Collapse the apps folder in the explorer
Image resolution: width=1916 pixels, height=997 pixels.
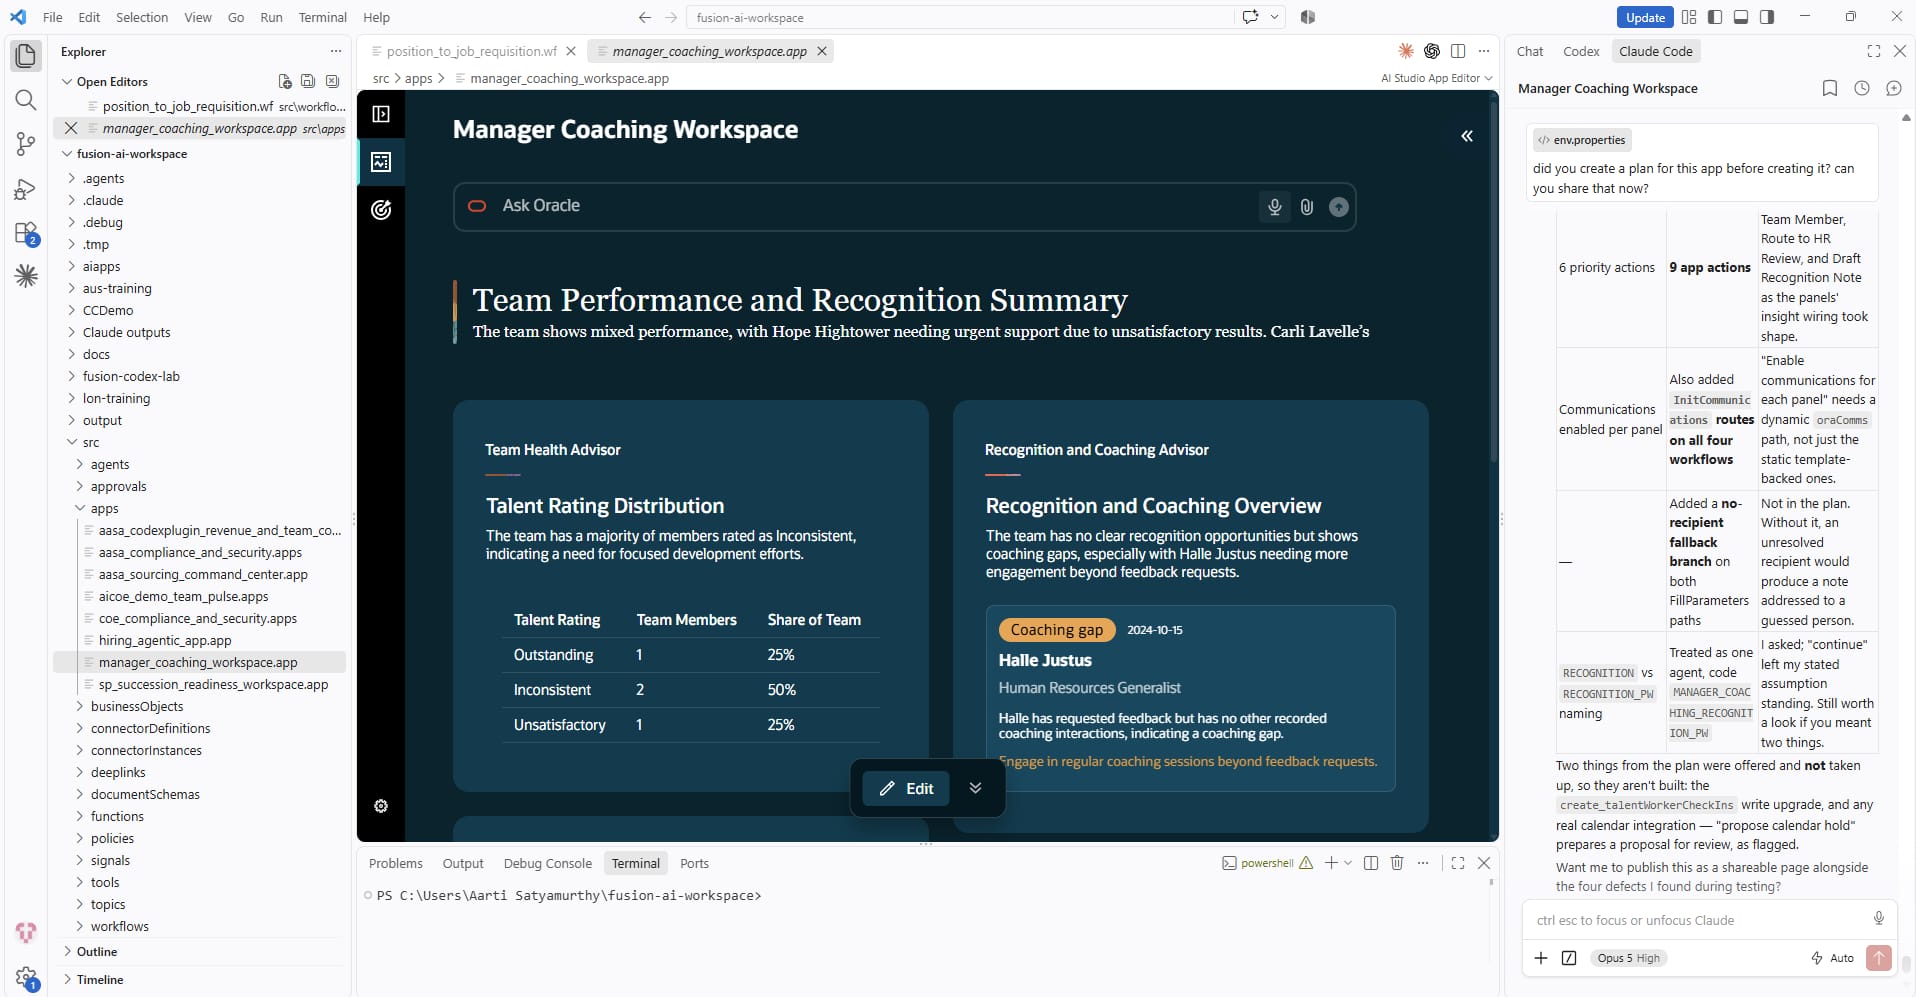click(80, 509)
